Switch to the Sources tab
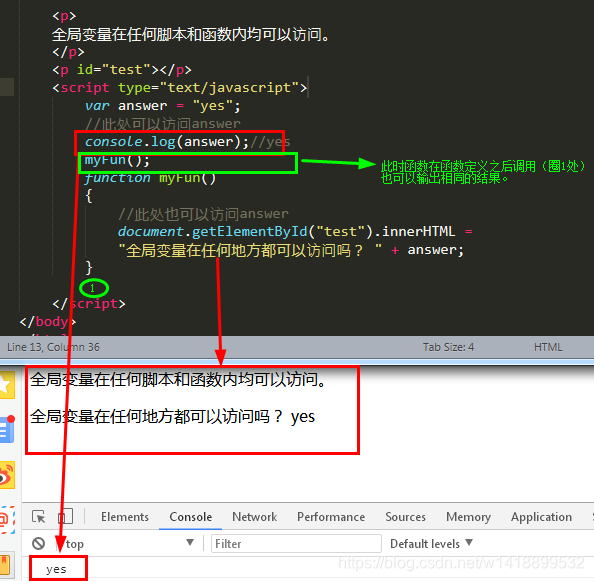The width and height of the screenshot is (594, 581). pyautogui.click(x=405, y=517)
